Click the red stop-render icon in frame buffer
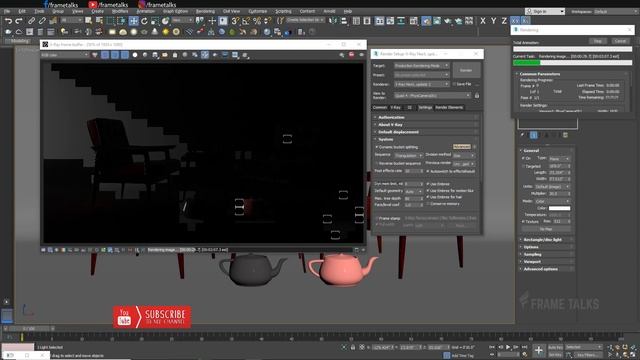This screenshot has width=640, height=360. pos(351,55)
